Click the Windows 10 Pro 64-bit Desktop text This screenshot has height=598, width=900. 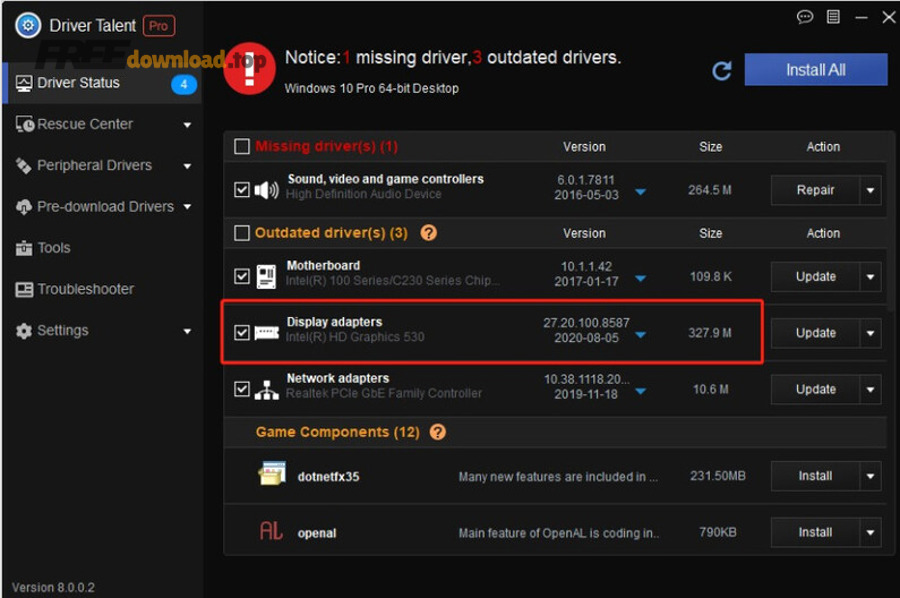pos(371,88)
